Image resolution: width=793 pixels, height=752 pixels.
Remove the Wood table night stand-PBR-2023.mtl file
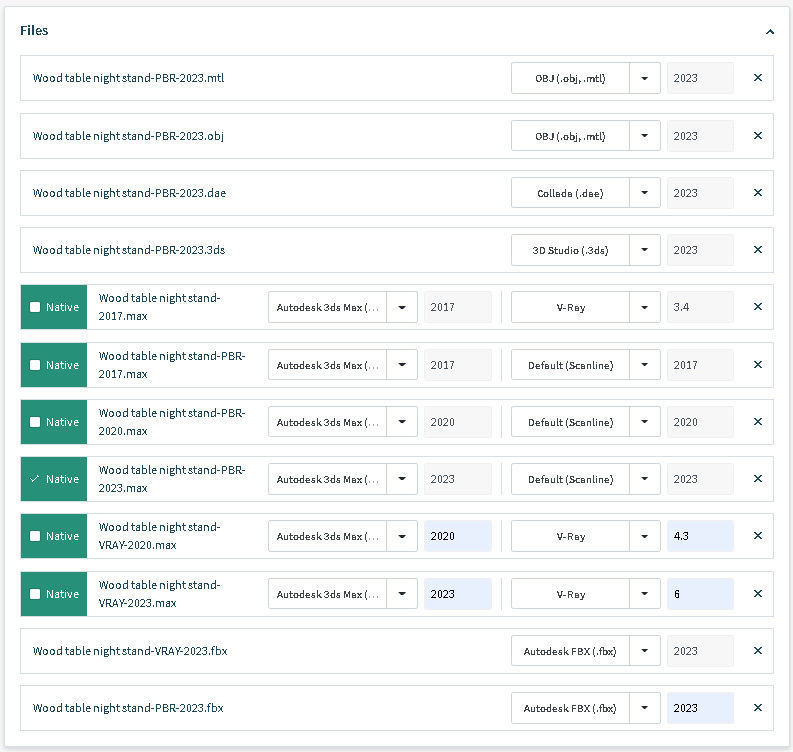tap(757, 78)
